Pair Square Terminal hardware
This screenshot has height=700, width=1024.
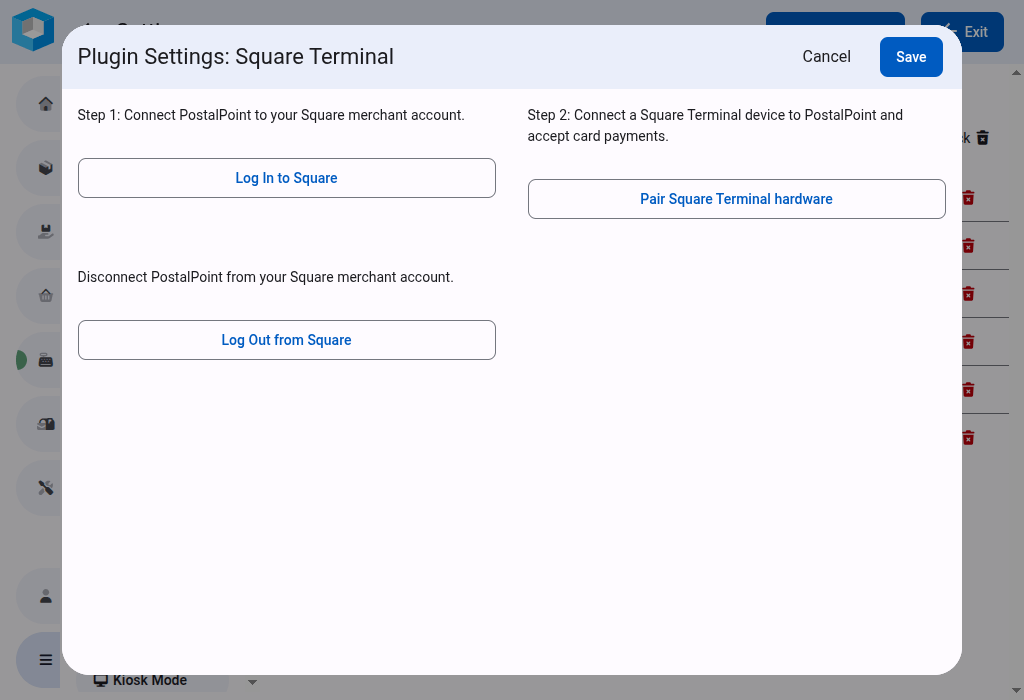[x=736, y=199]
